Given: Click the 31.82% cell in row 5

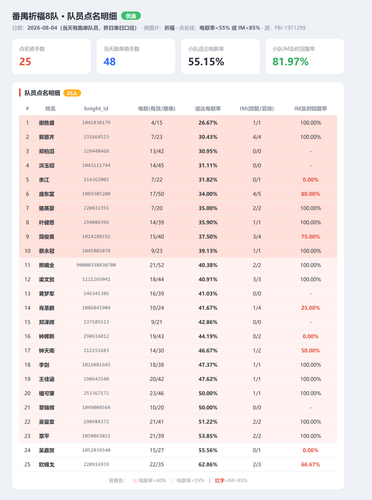Looking at the screenshot, I should pyautogui.click(x=208, y=180).
